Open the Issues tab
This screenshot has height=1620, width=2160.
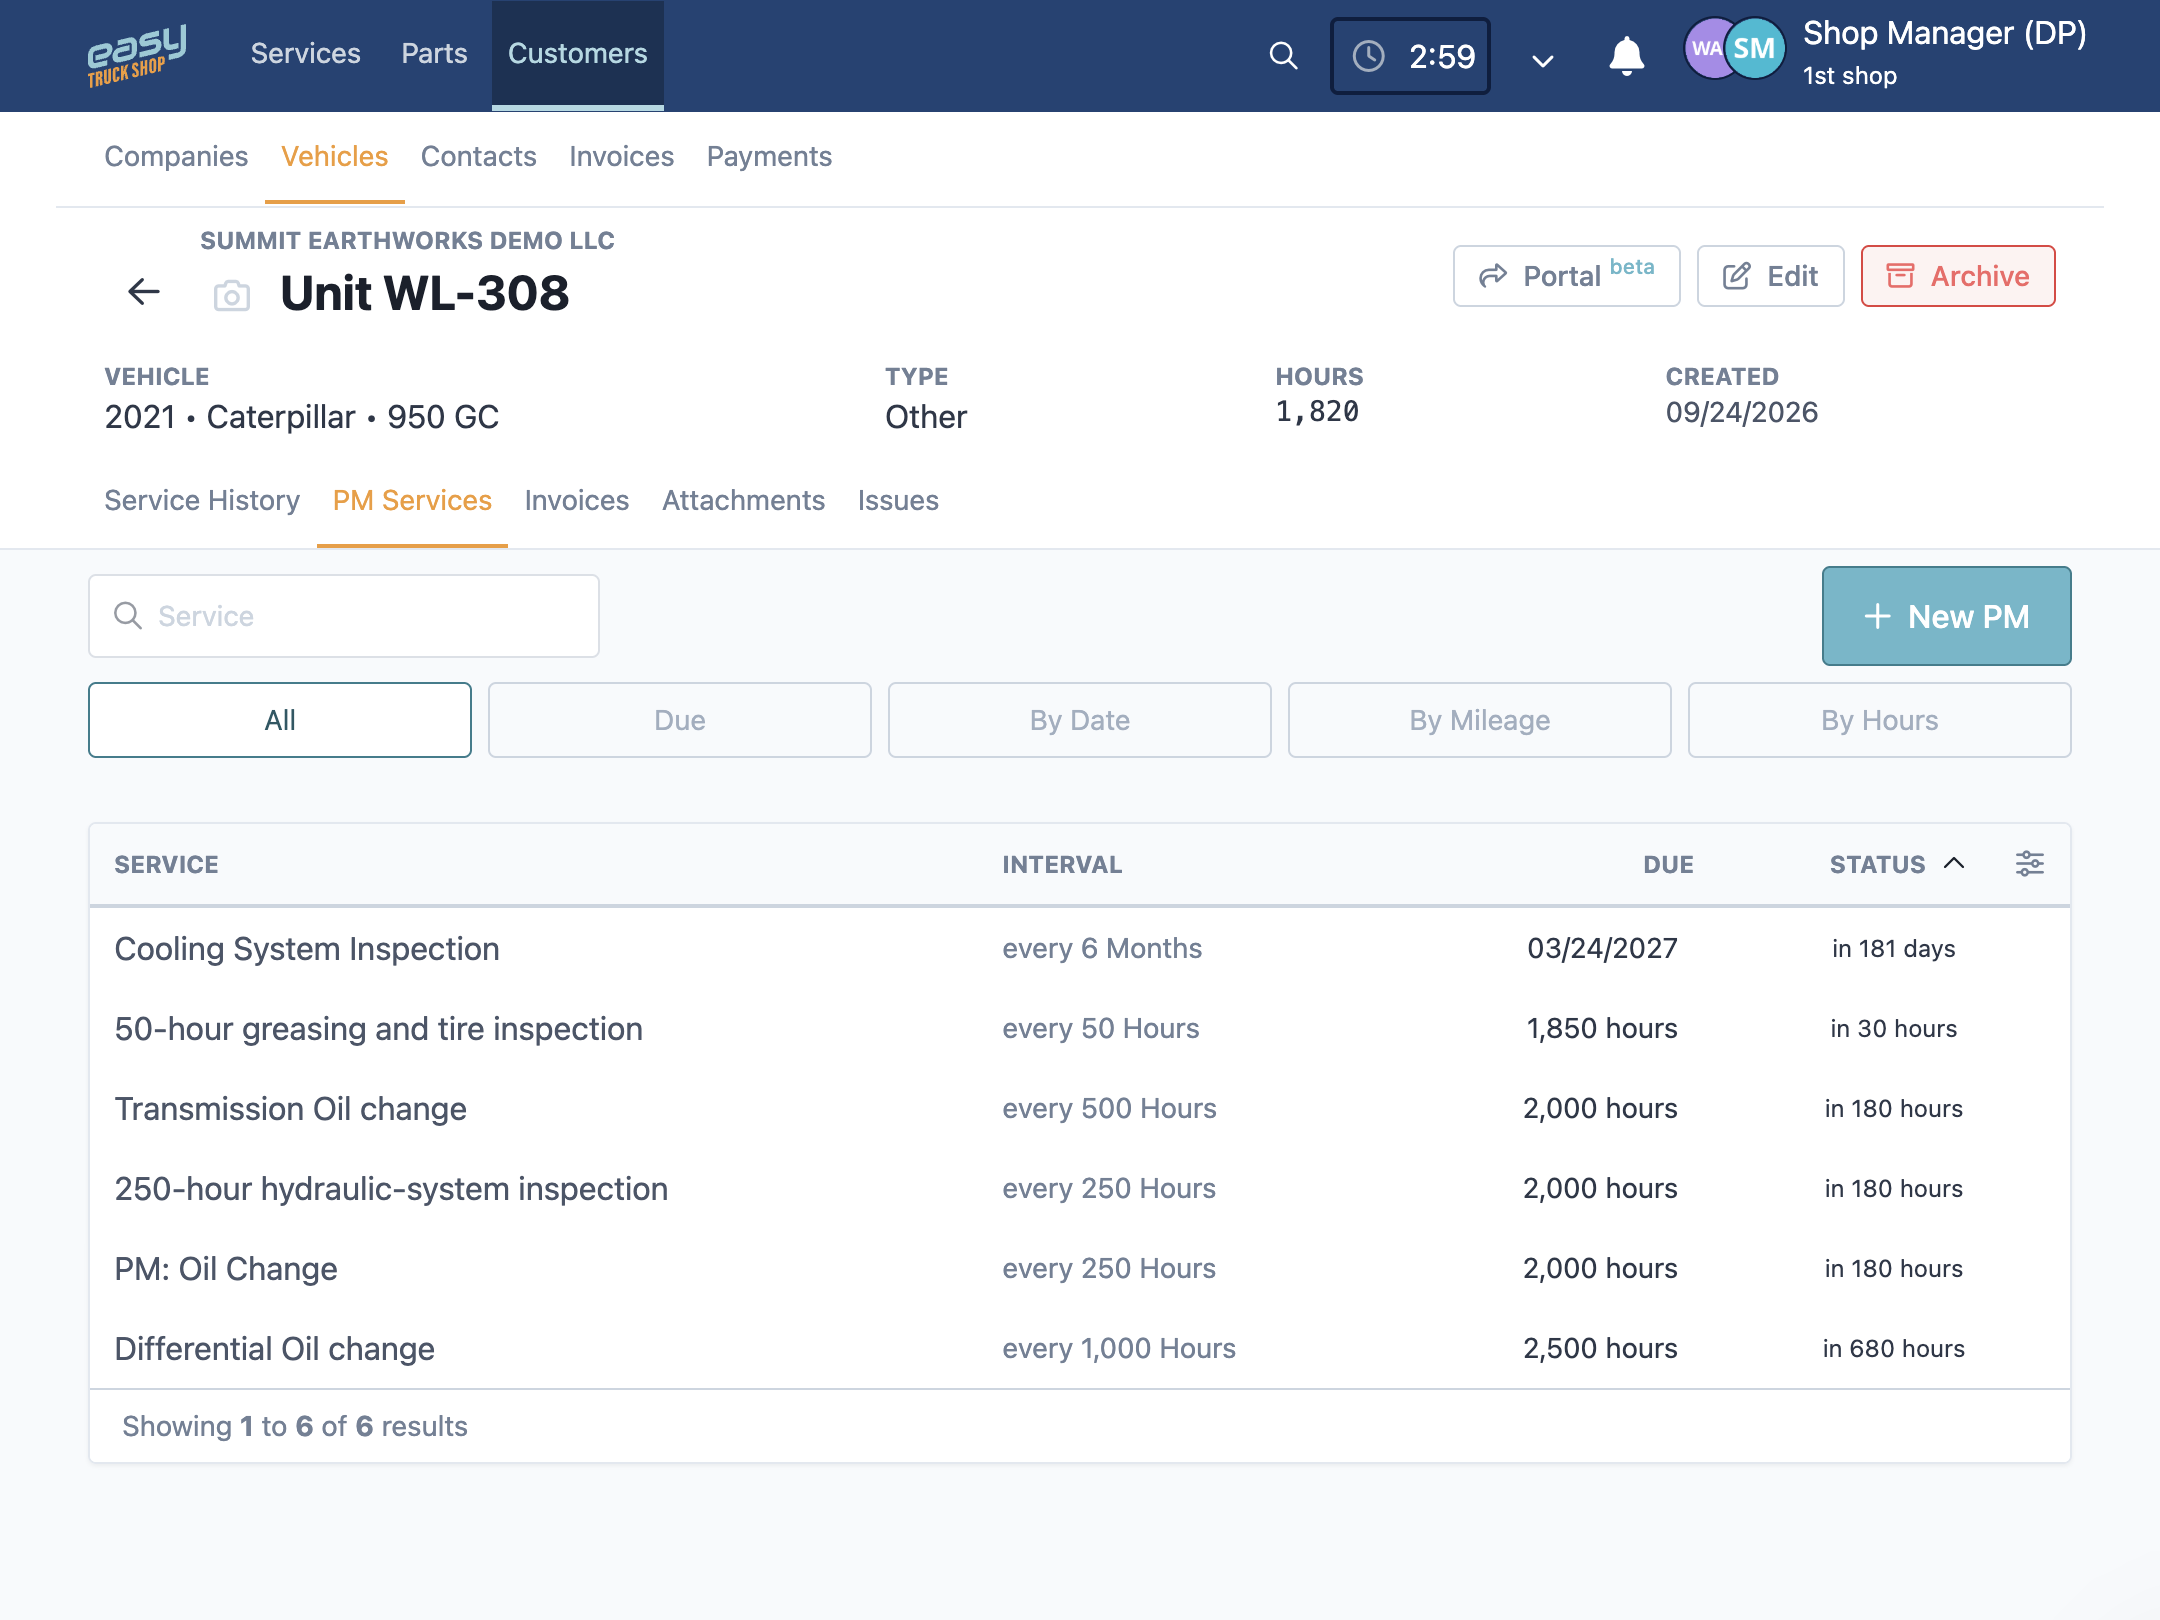[898, 500]
